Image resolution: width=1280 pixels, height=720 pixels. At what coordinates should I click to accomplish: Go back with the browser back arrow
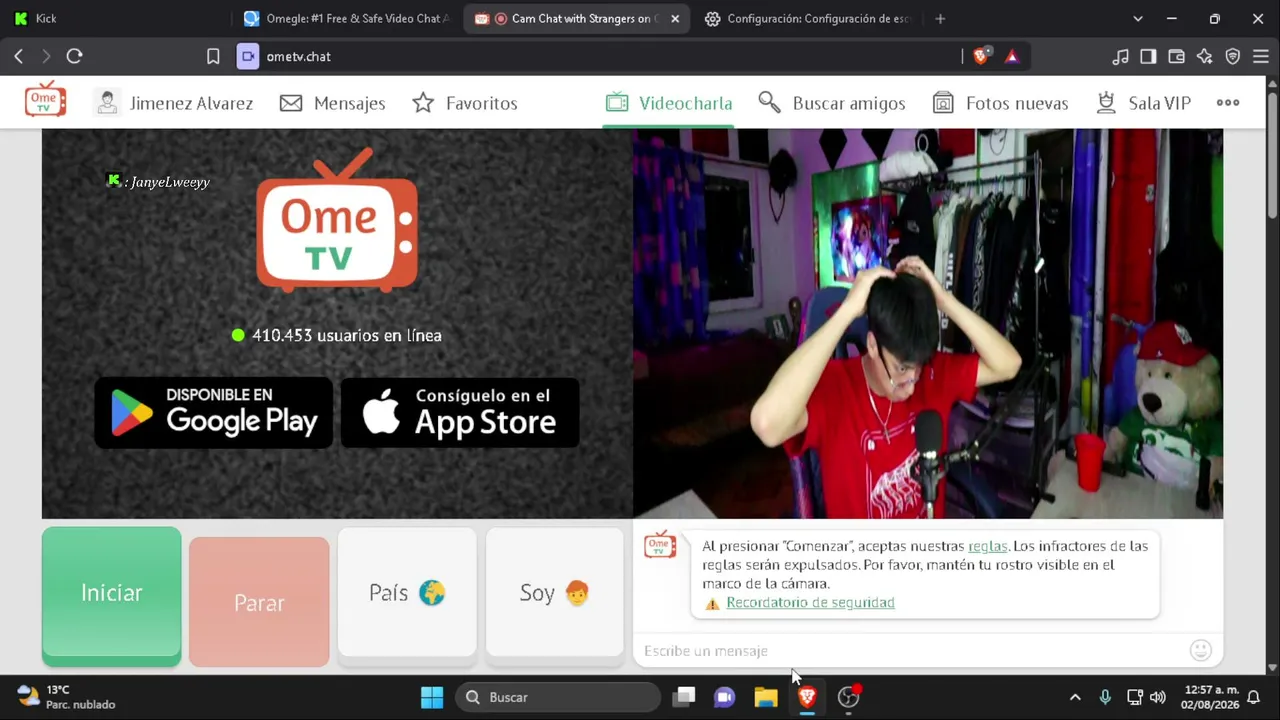pos(19,57)
